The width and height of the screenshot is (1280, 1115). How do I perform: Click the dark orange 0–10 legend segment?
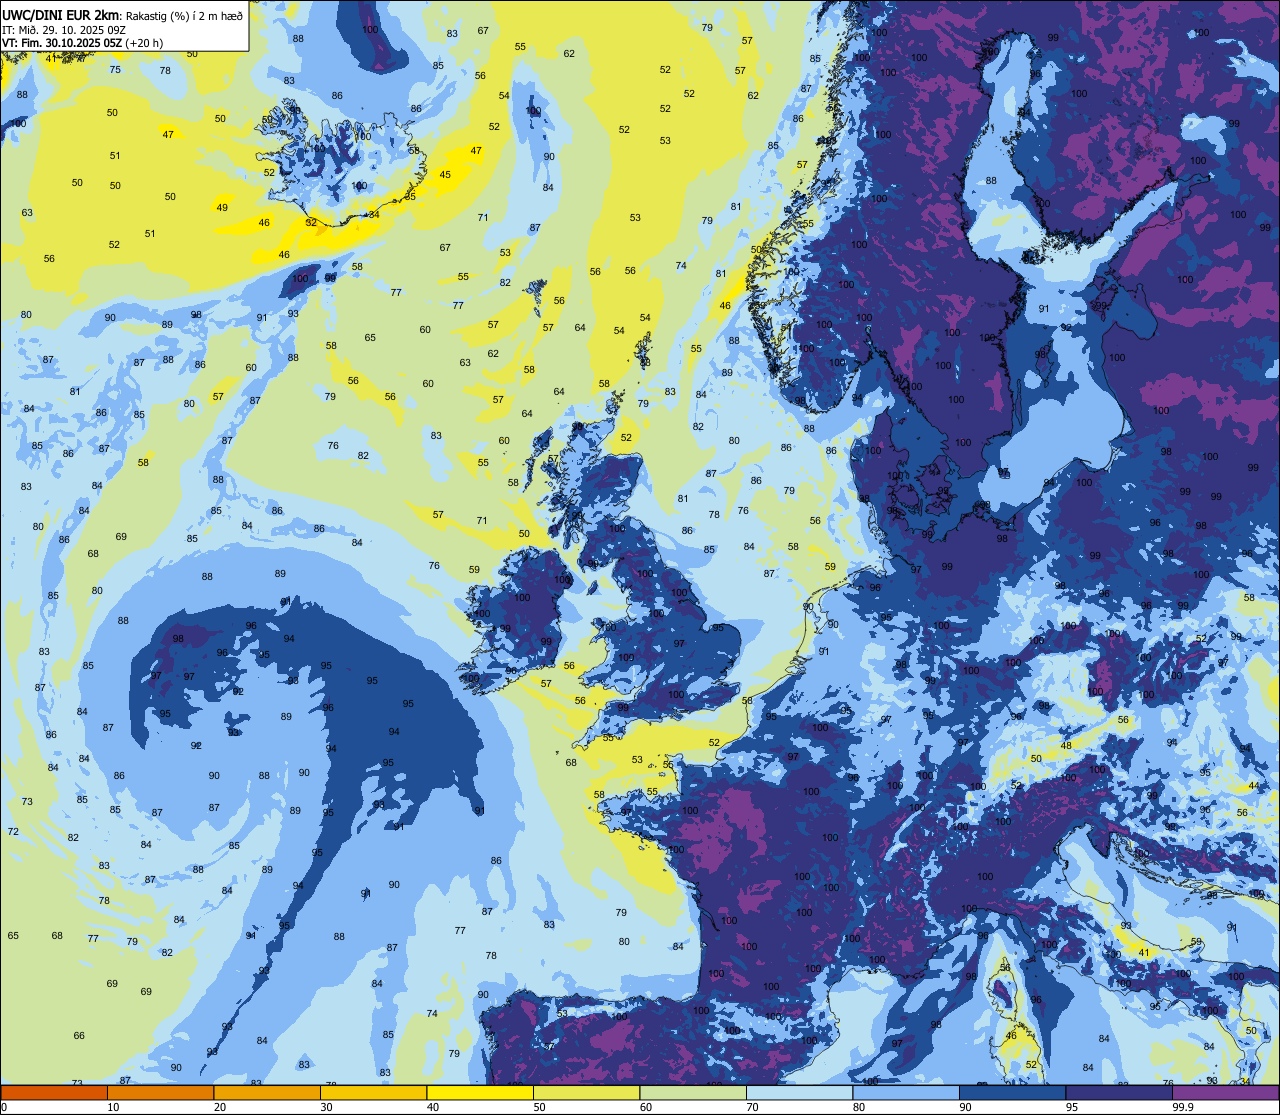pyautogui.click(x=54, y=1092)
